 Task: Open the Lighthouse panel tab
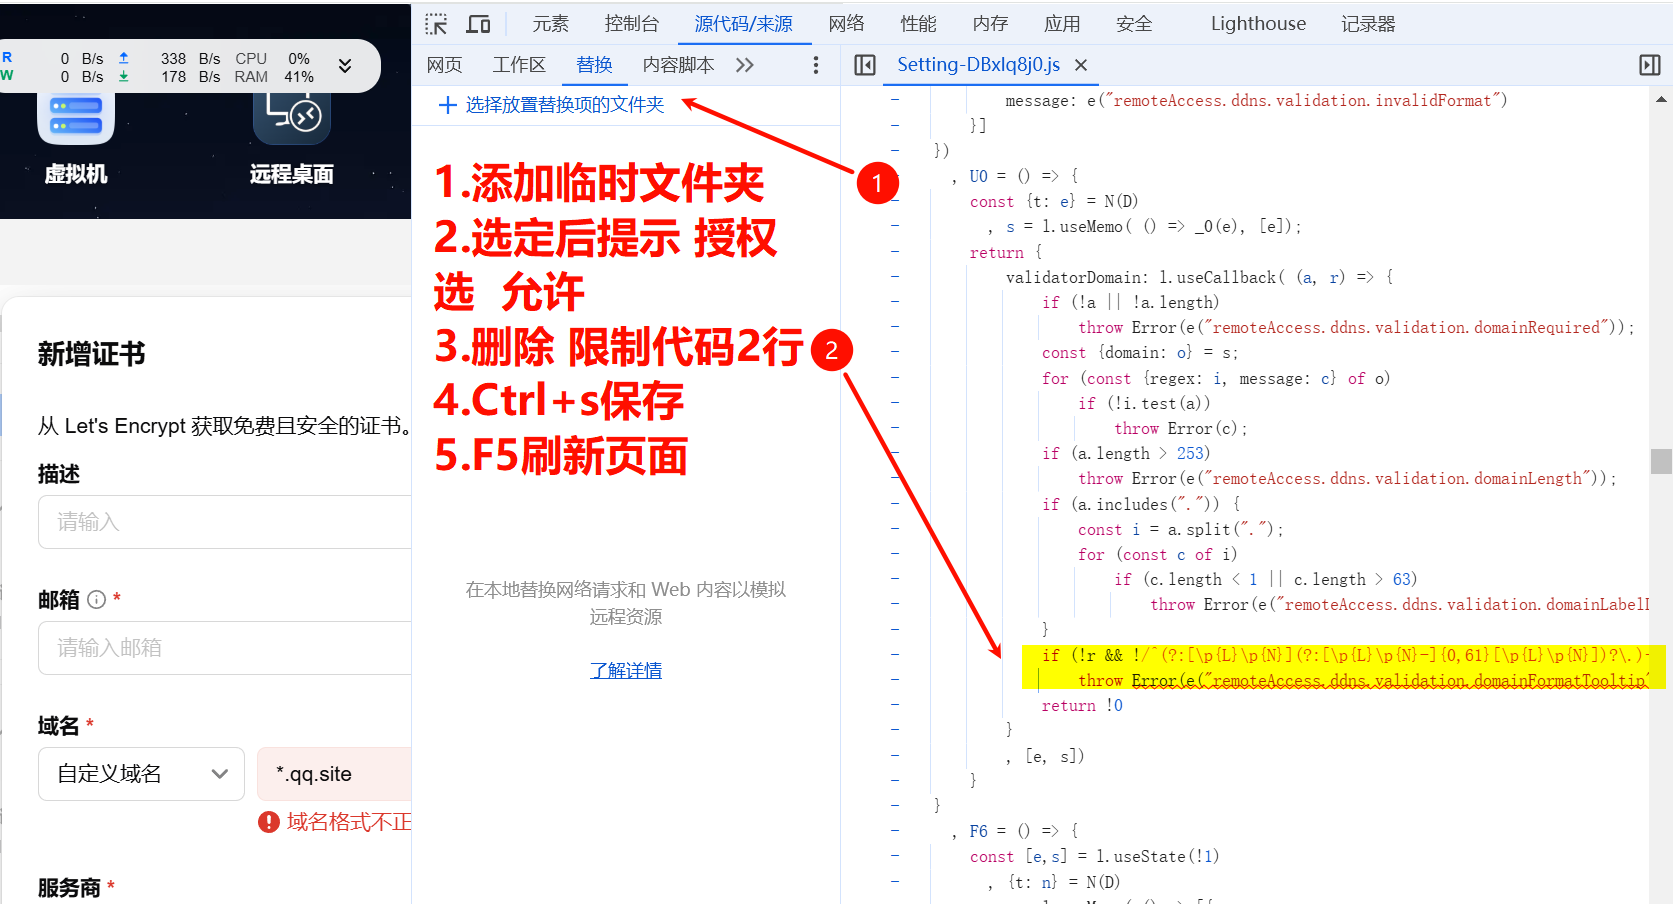click(x=1258, y=24)
